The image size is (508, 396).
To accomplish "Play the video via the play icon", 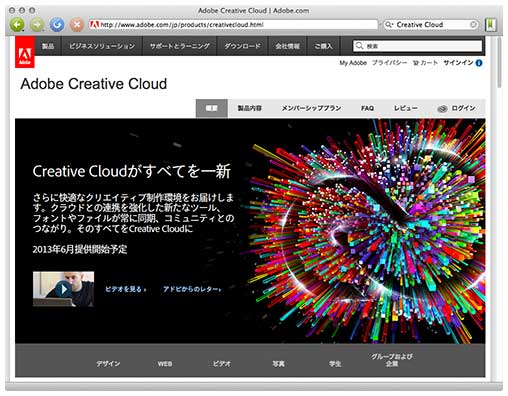I will click(x=63, y=289).
